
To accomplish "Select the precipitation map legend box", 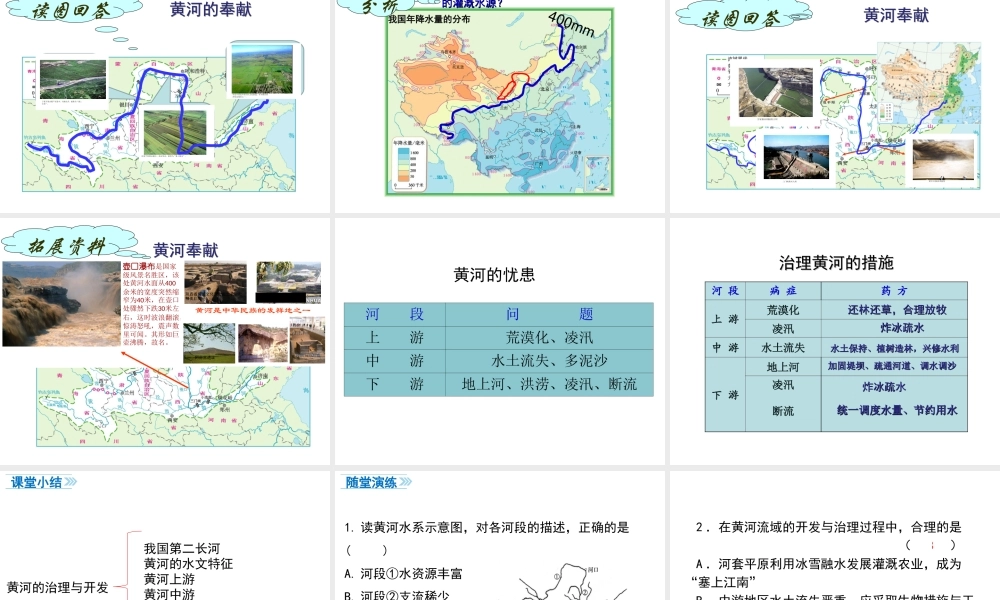I will (408, 164).
